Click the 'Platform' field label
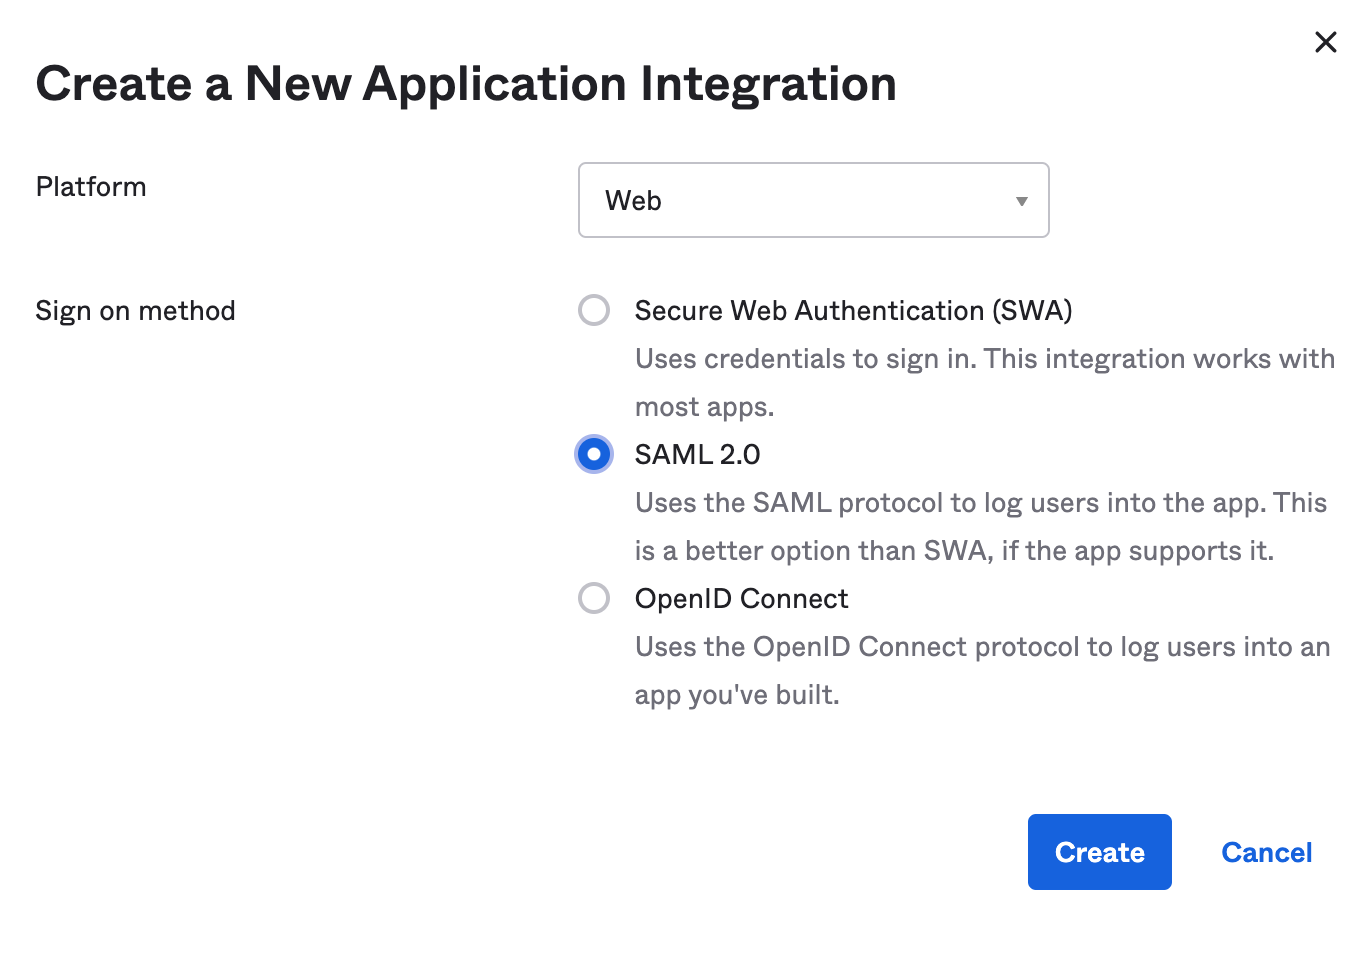The image size is (1370, 960). pos(91,187)
